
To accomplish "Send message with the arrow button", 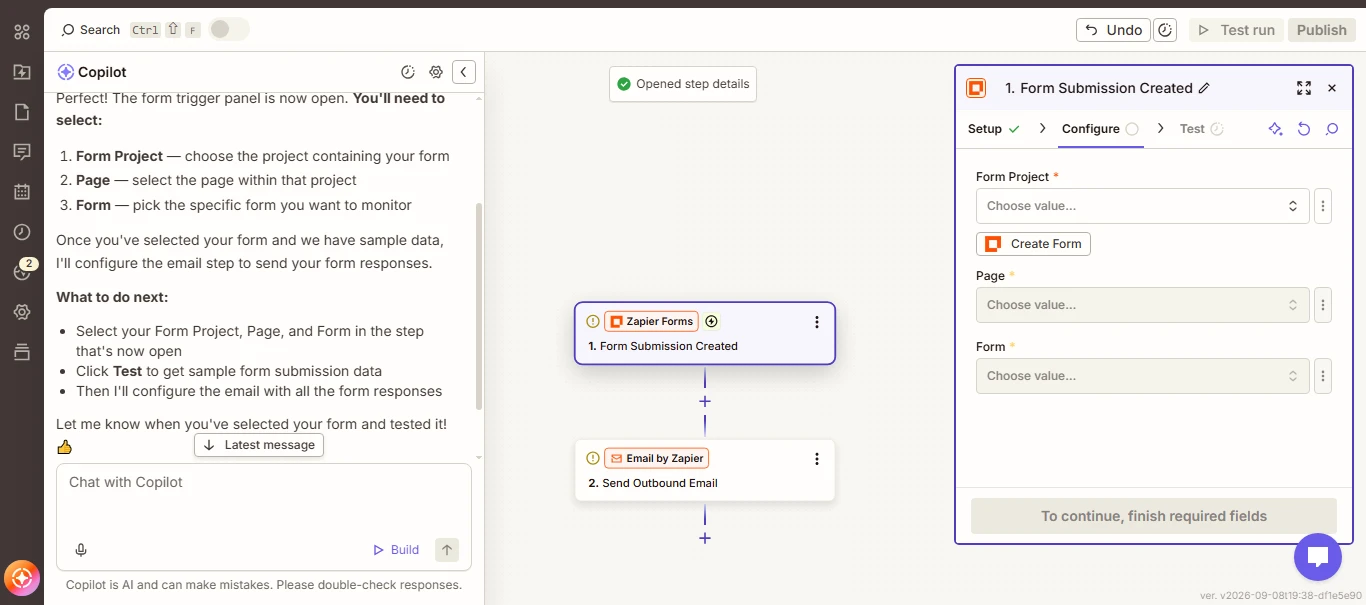I will coord(447,550).
